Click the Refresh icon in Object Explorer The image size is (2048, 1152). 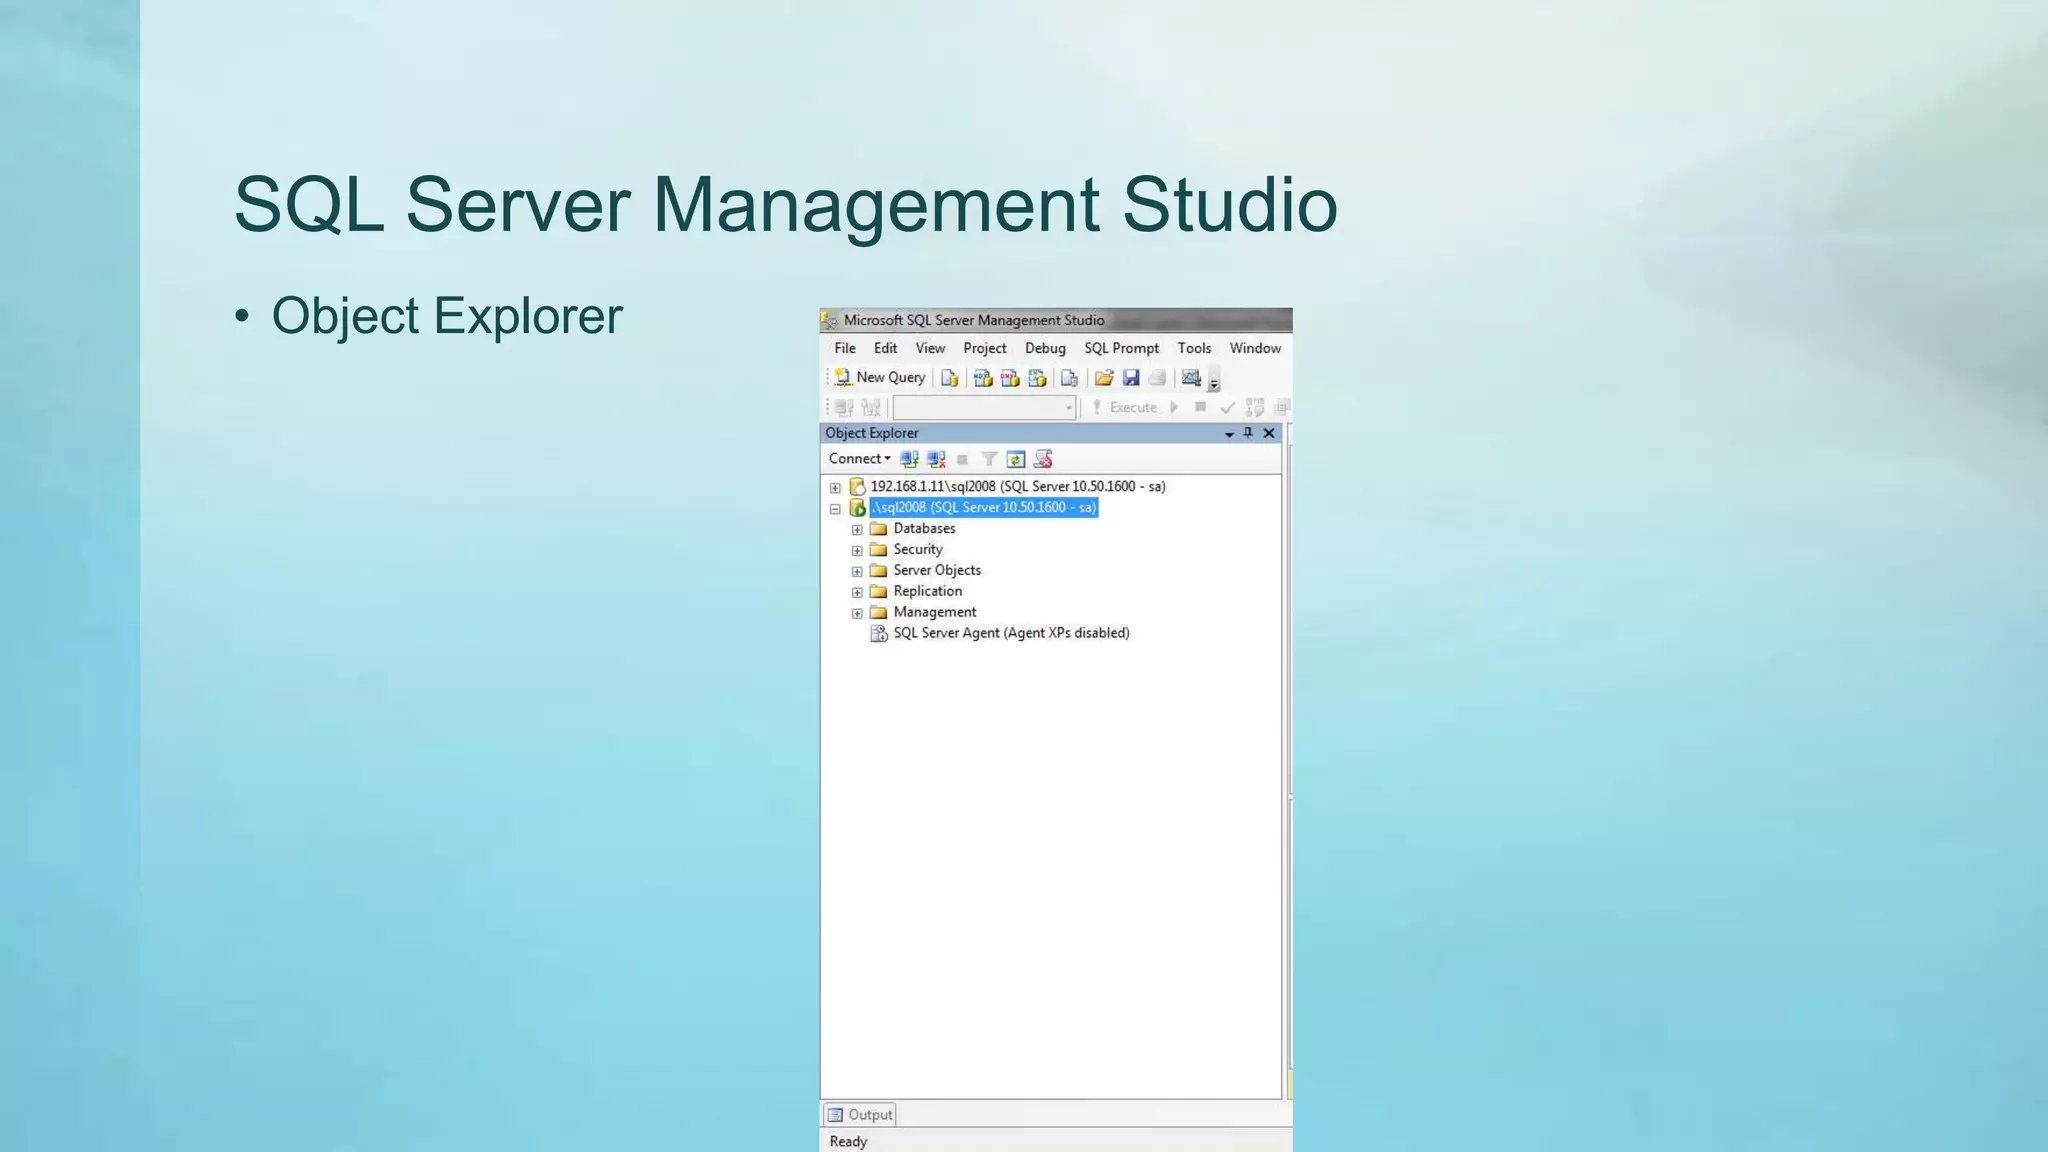tap(1016, 459)
